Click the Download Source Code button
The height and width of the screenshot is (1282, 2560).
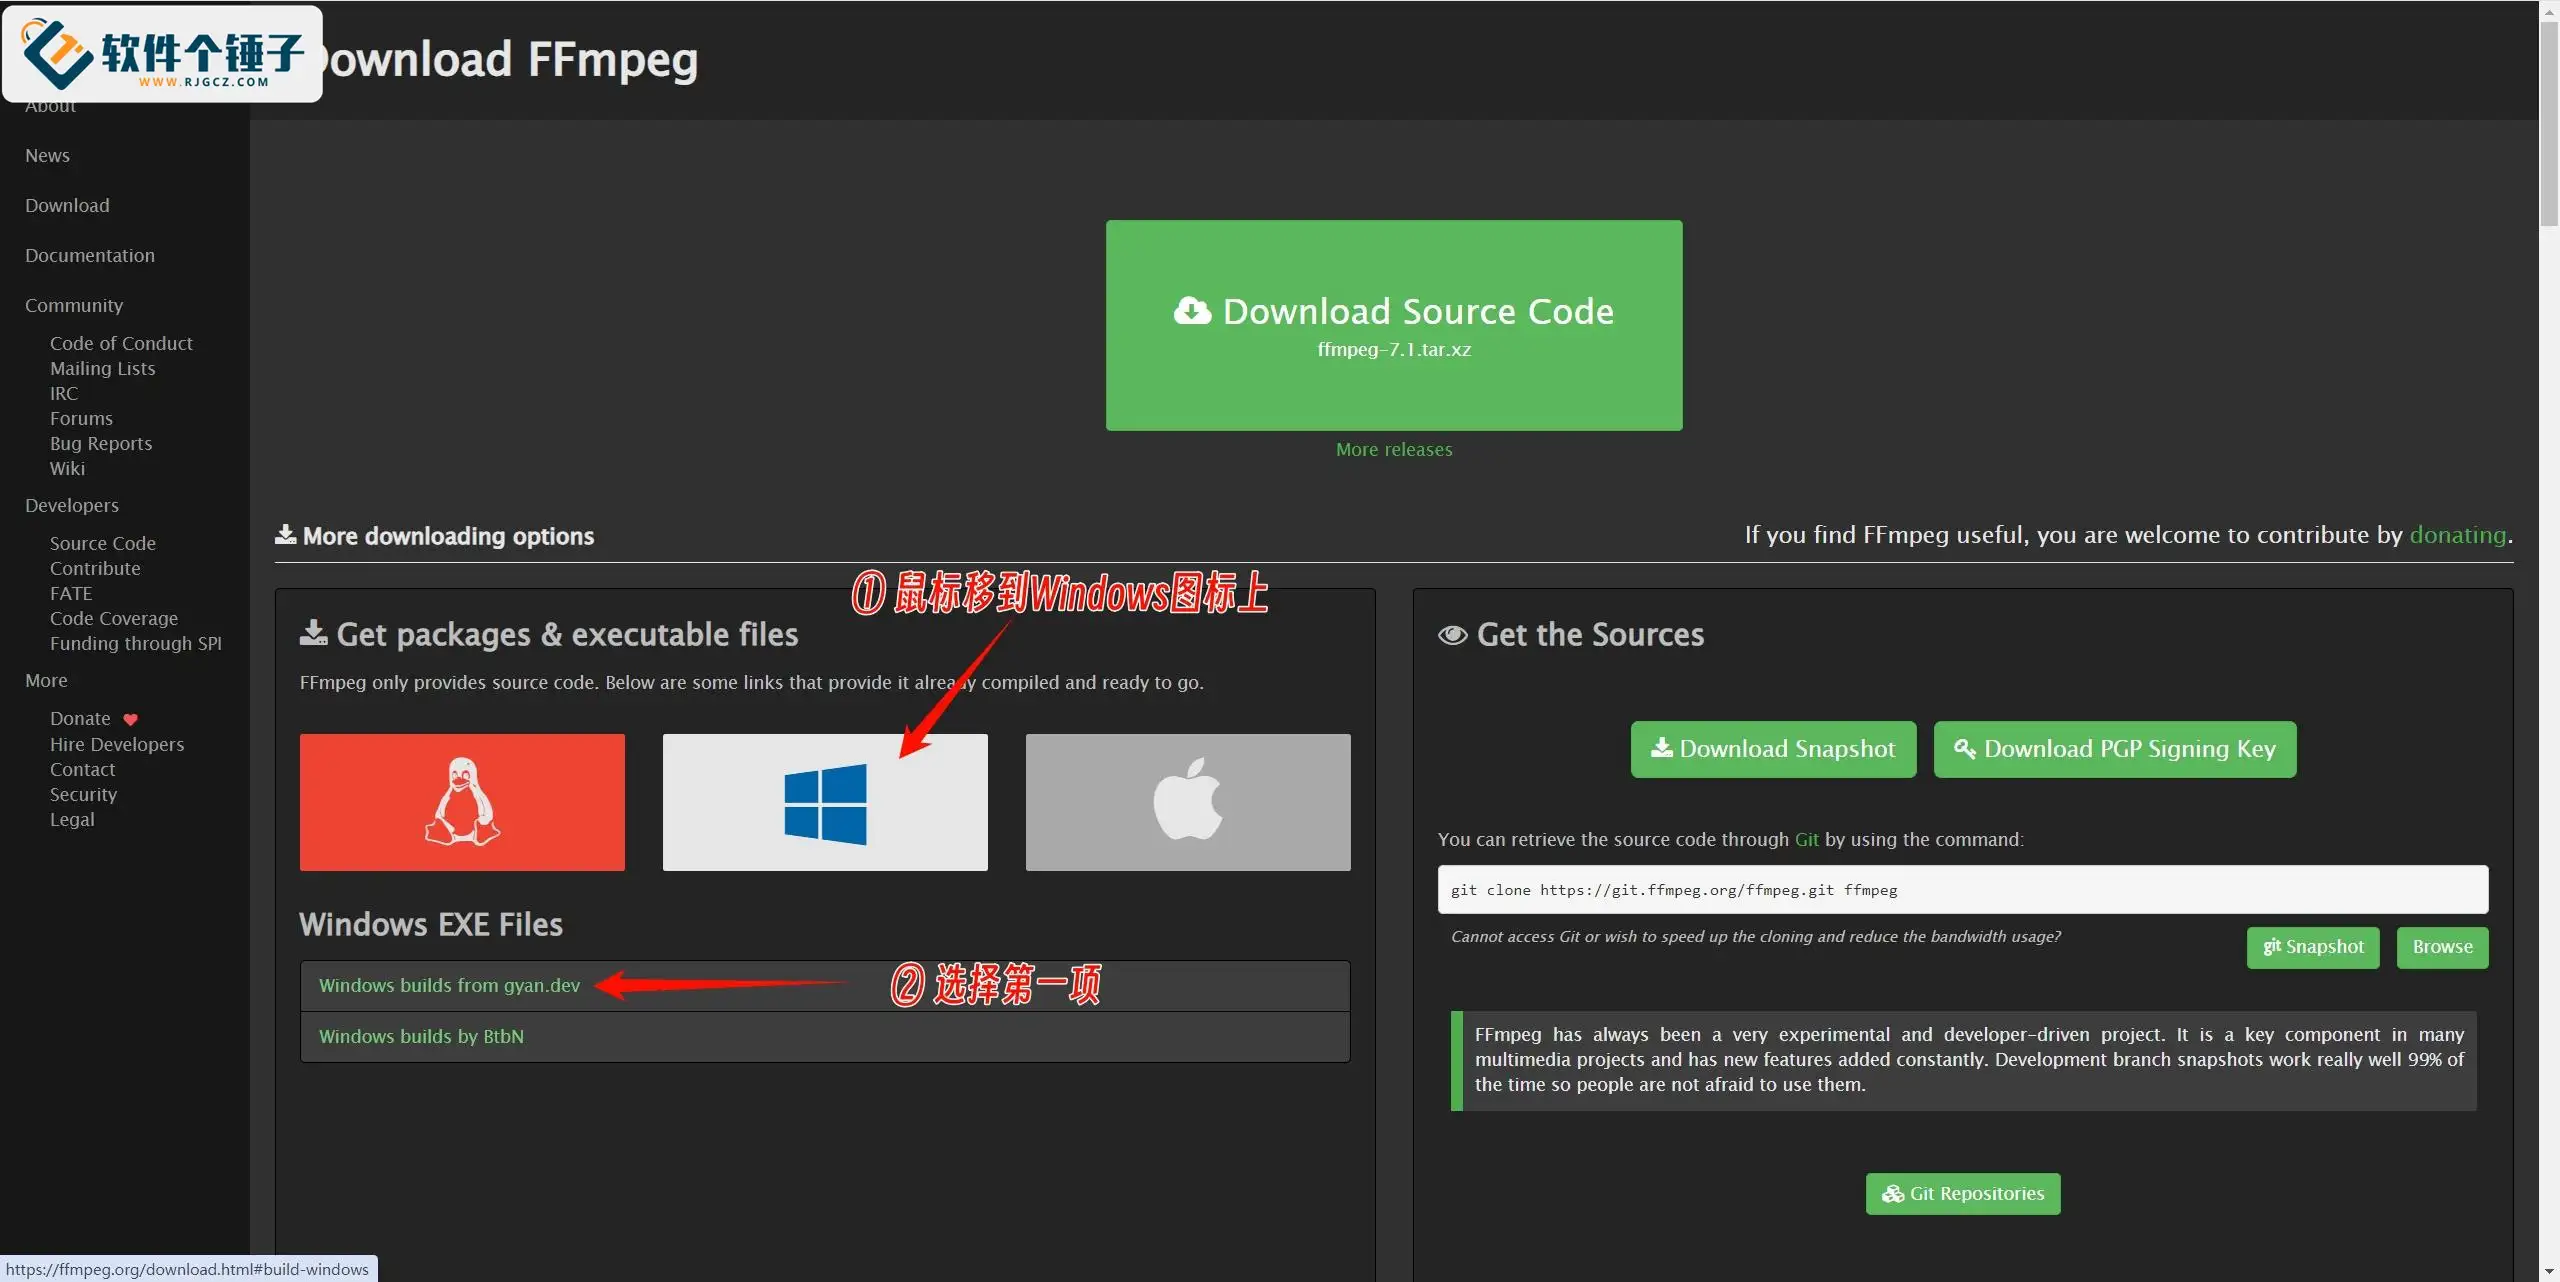(1394, 325)
